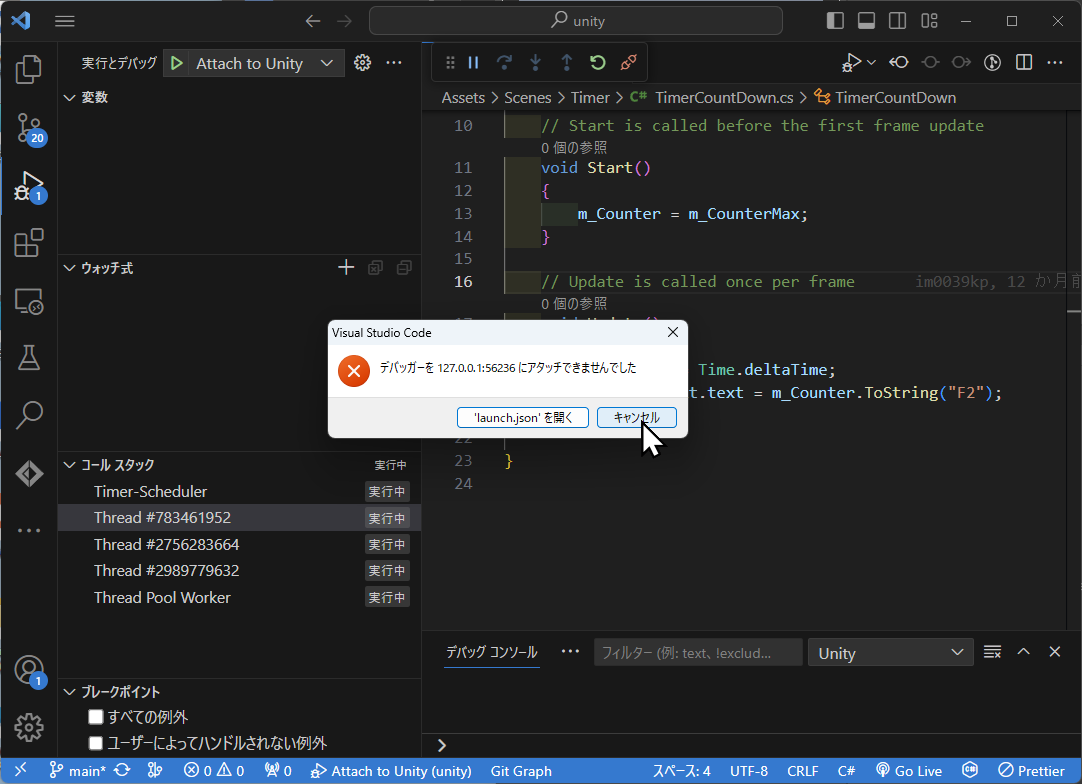Open the Extensions view in the sidebar
This screenshot has width=1082, height=784.
[28, 242]
